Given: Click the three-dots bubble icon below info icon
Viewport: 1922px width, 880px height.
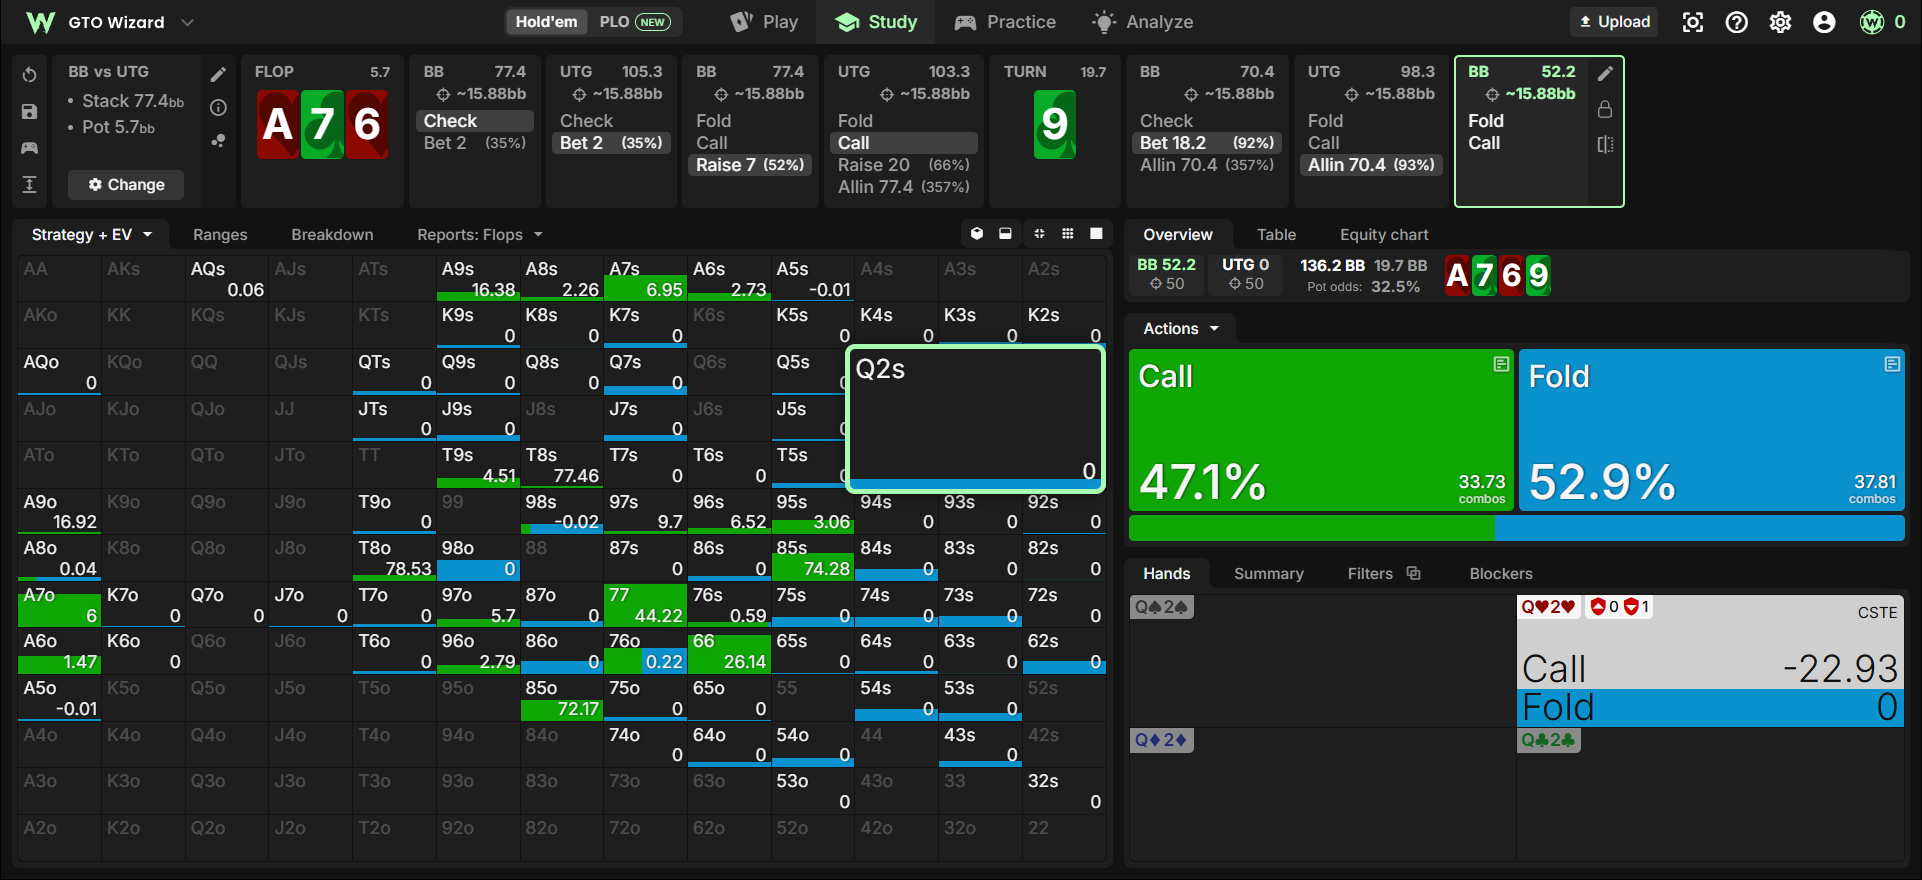Looking at the screenshot, I should pos(218,140).
